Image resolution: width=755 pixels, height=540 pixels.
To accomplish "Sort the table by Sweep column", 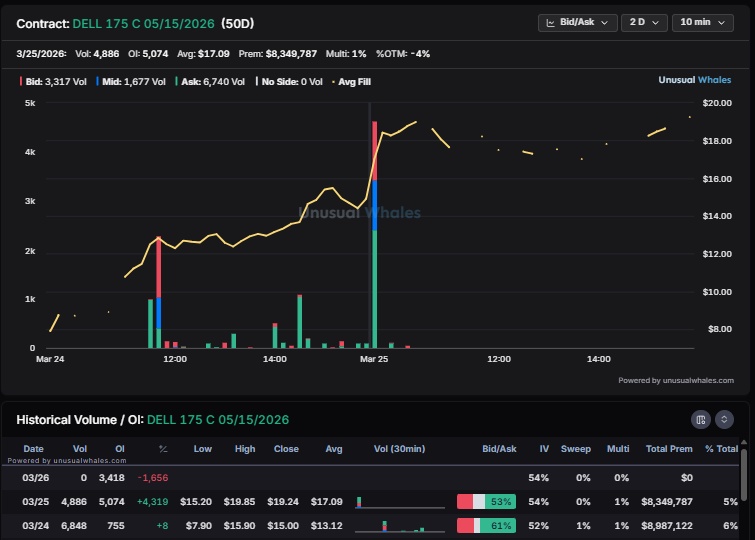I will coord(575,449).
